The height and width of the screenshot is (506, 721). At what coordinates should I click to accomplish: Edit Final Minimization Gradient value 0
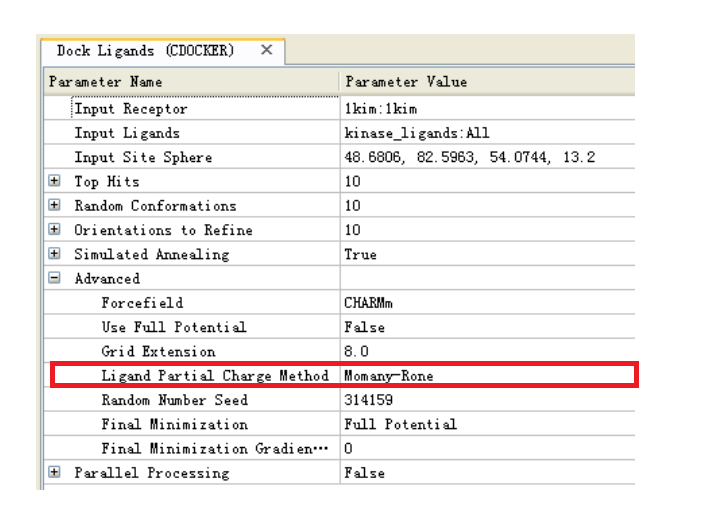[x=348, y=448]
